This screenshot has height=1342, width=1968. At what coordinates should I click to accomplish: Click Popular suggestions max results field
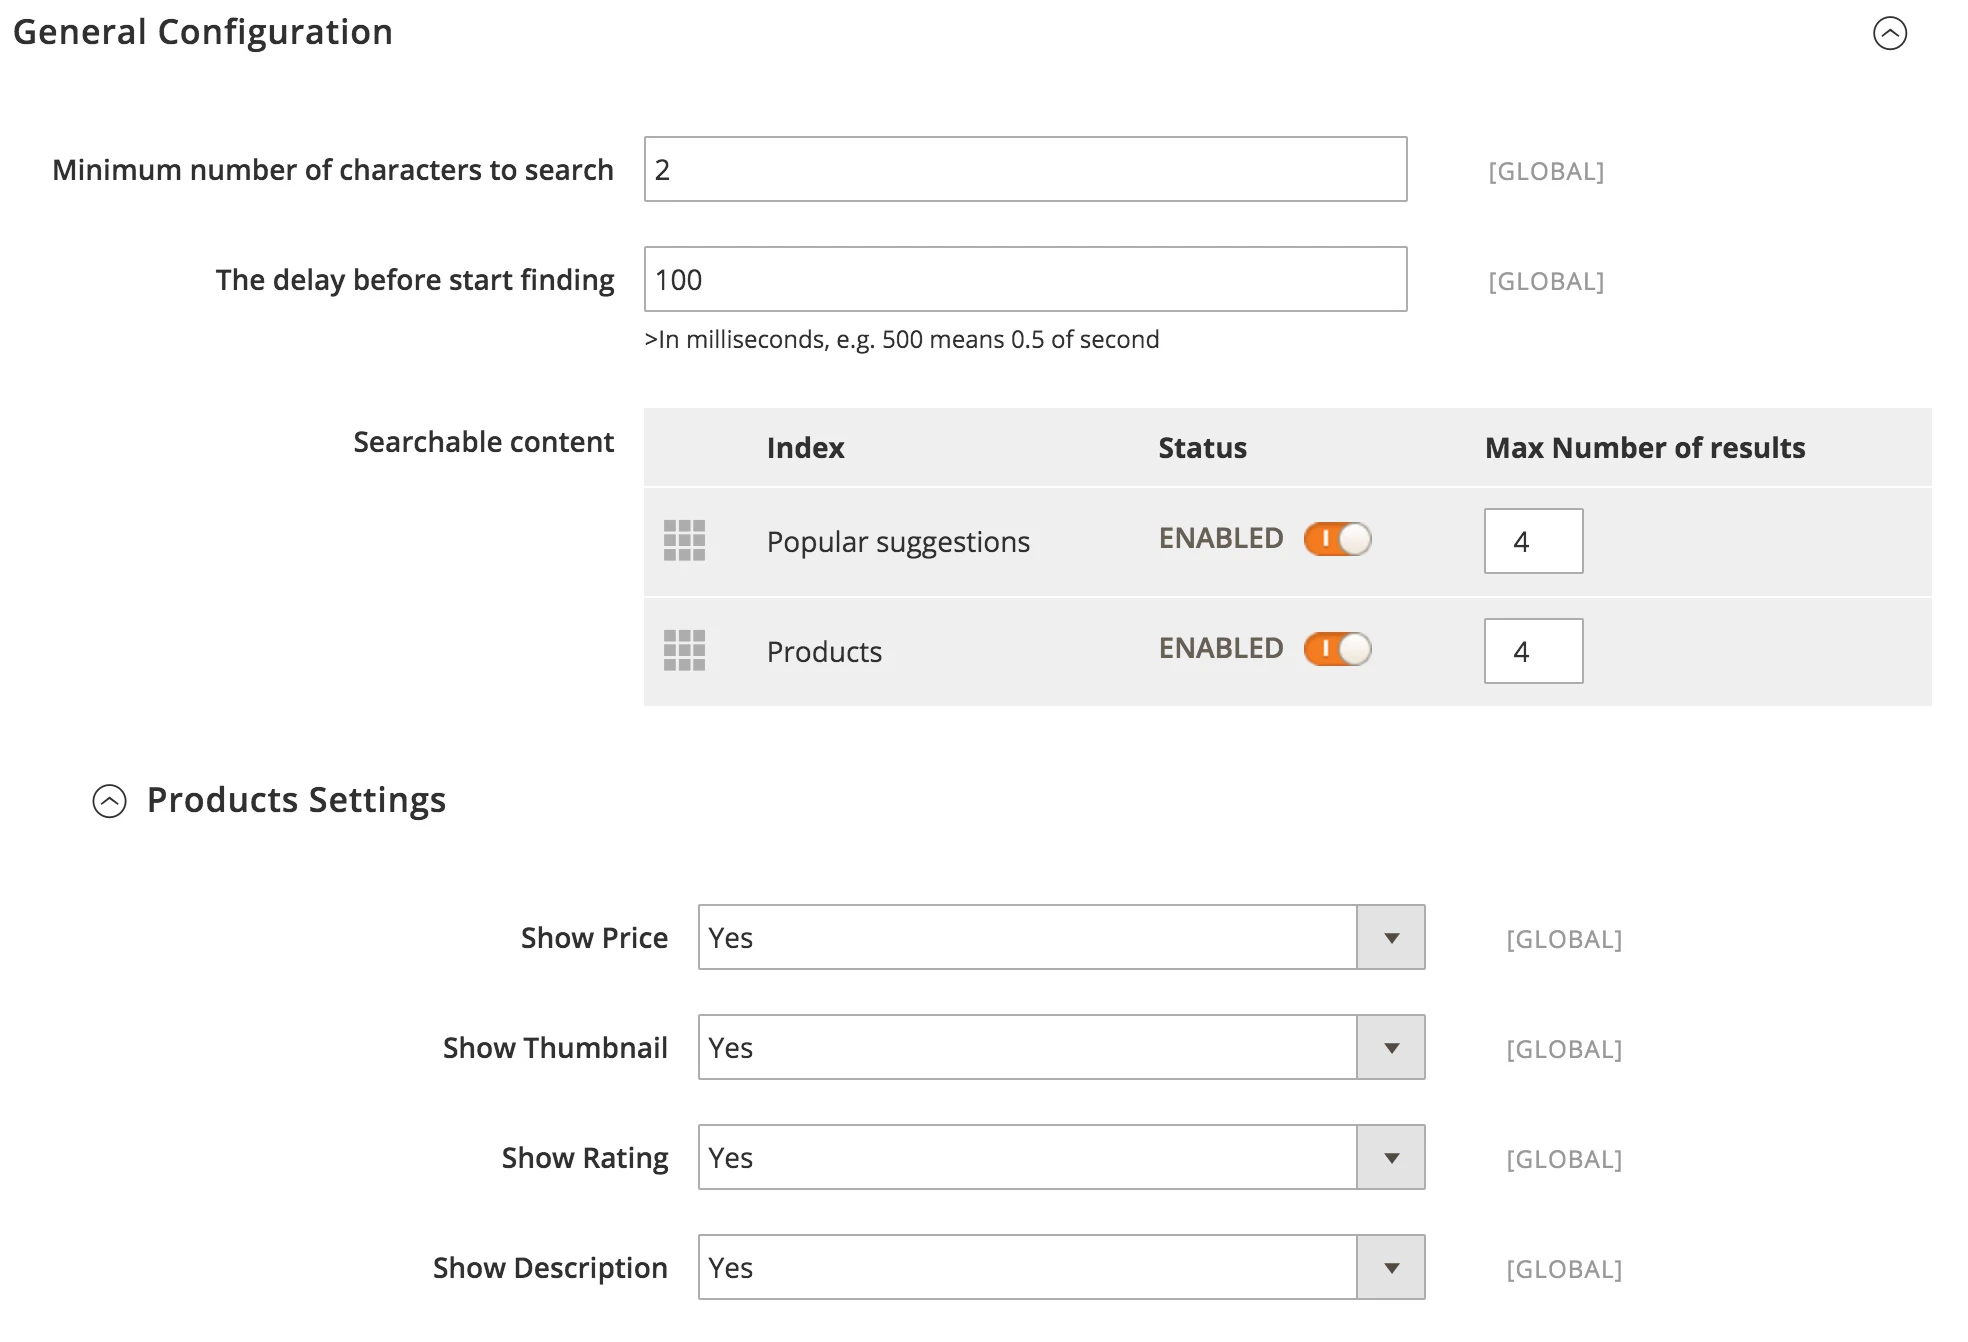[1533, 541]
